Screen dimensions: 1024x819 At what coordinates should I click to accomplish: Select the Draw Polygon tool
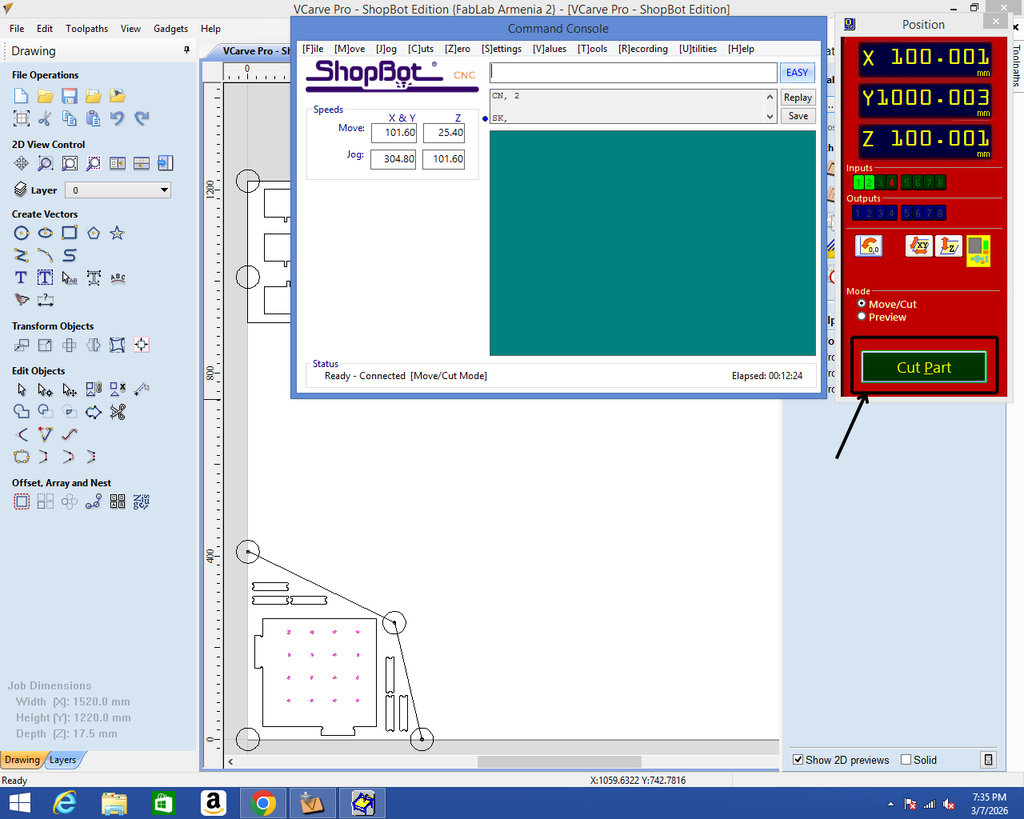click(93, 233)
